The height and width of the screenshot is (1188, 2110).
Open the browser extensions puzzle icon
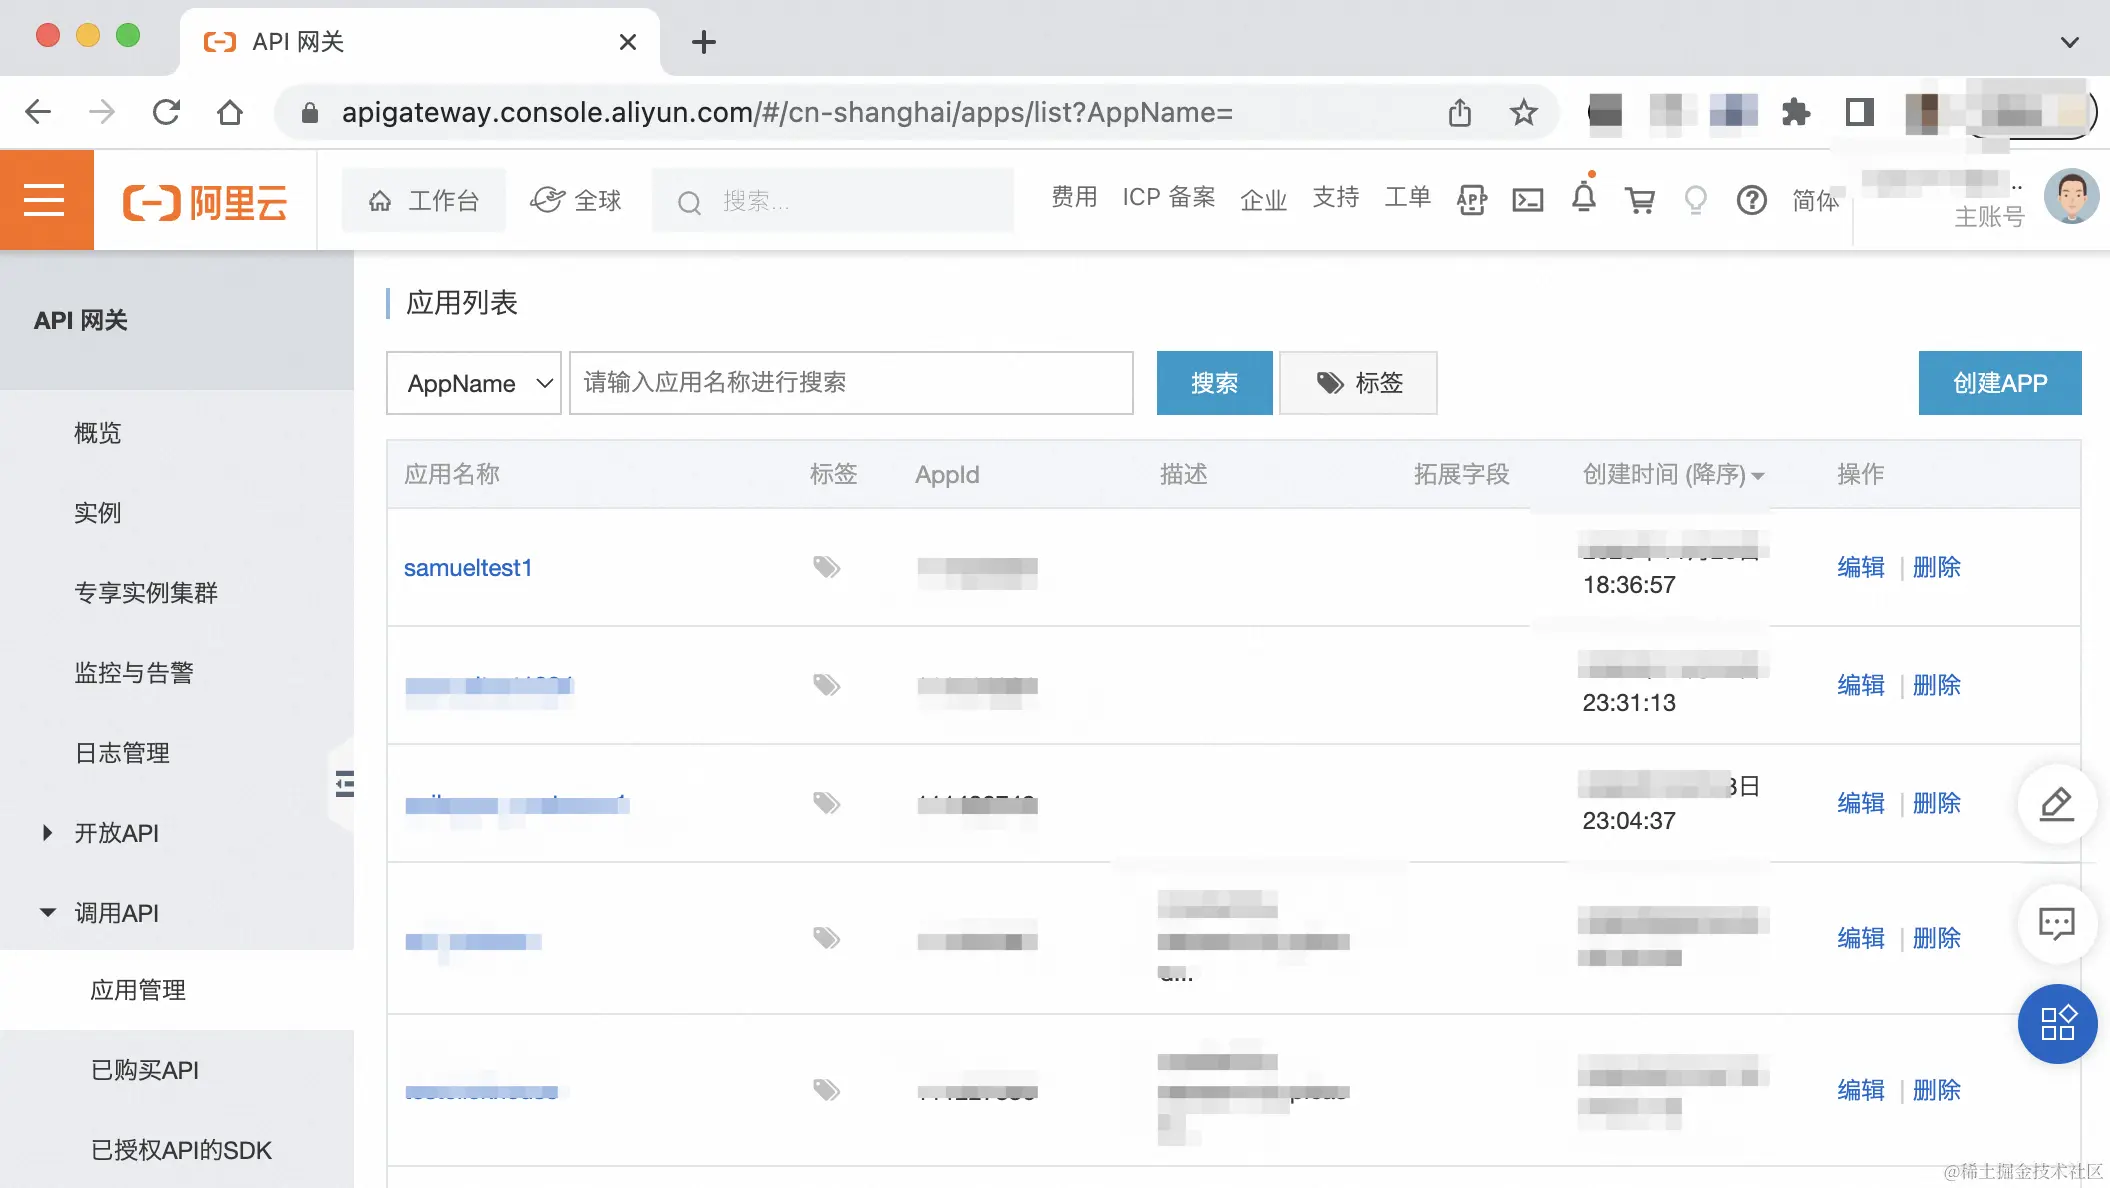1796,112
